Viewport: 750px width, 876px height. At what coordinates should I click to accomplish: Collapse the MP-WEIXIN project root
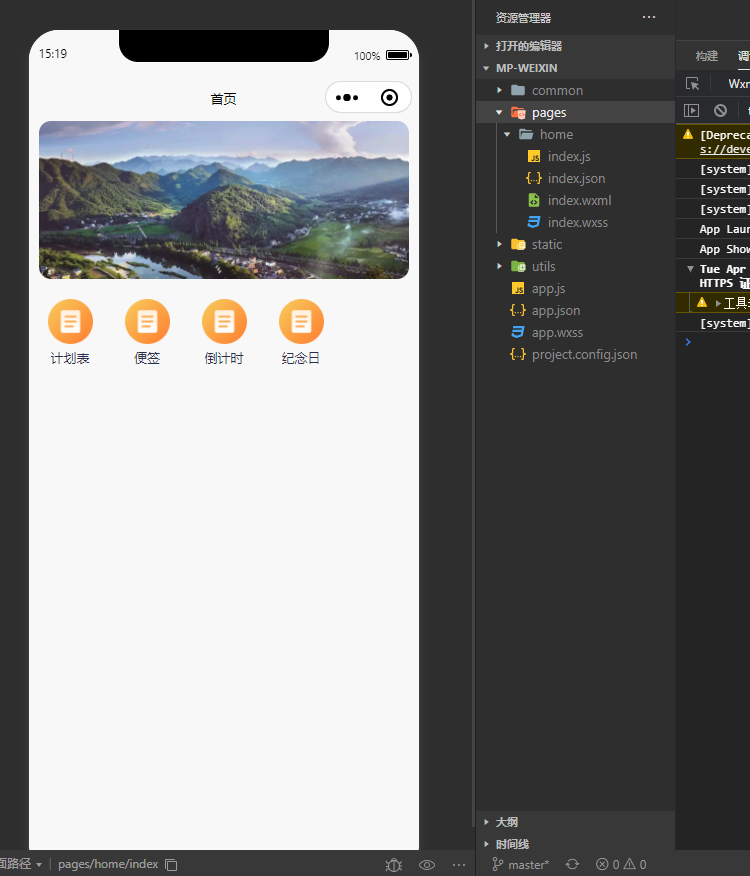click(x=576, y=68)
